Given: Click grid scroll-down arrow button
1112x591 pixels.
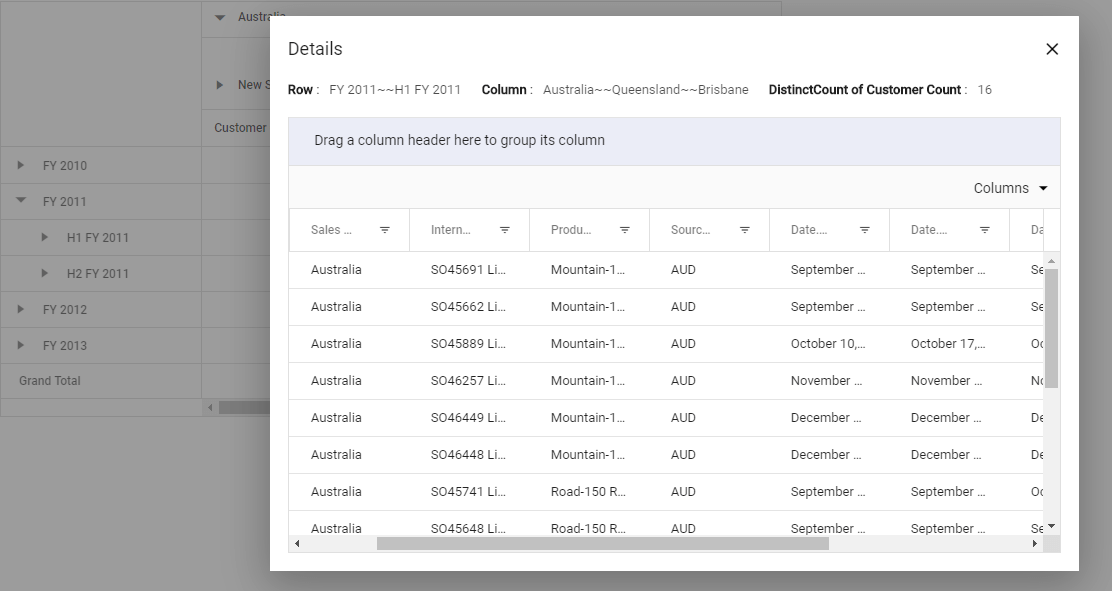Looking at the screenshot, I should (x=1051, y=527).
